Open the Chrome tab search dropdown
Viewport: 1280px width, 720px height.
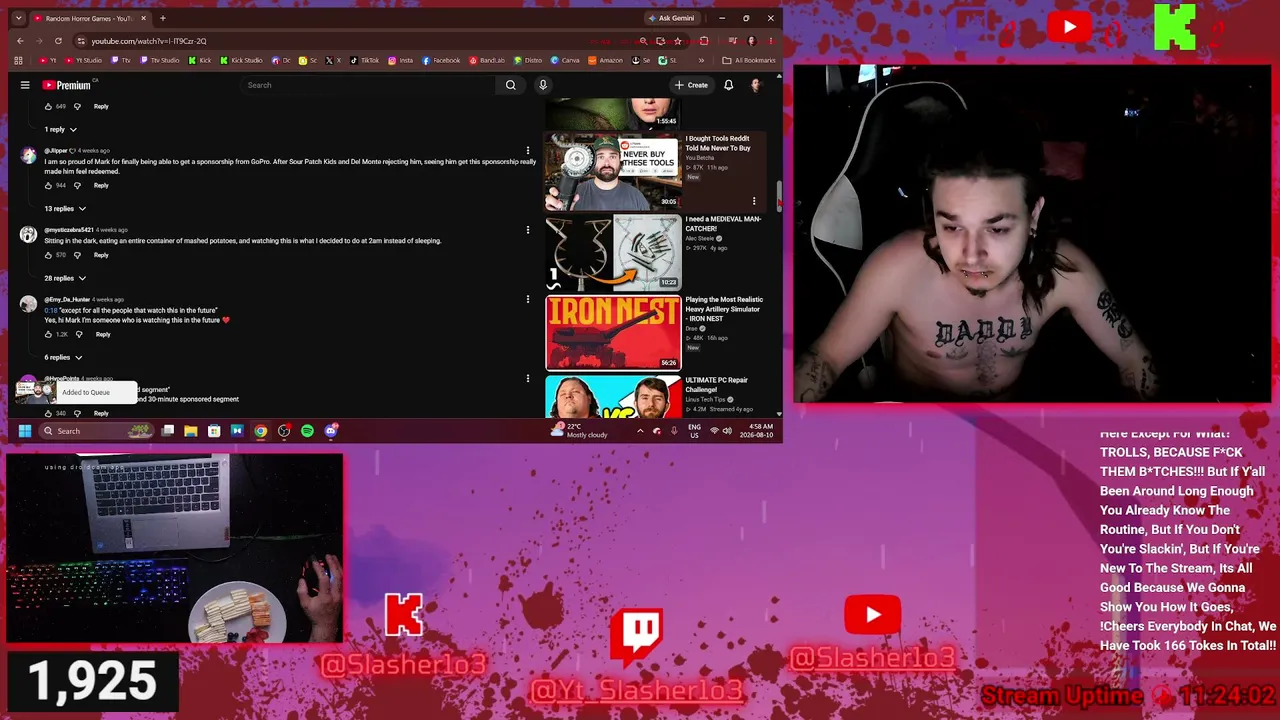(18, 18)
